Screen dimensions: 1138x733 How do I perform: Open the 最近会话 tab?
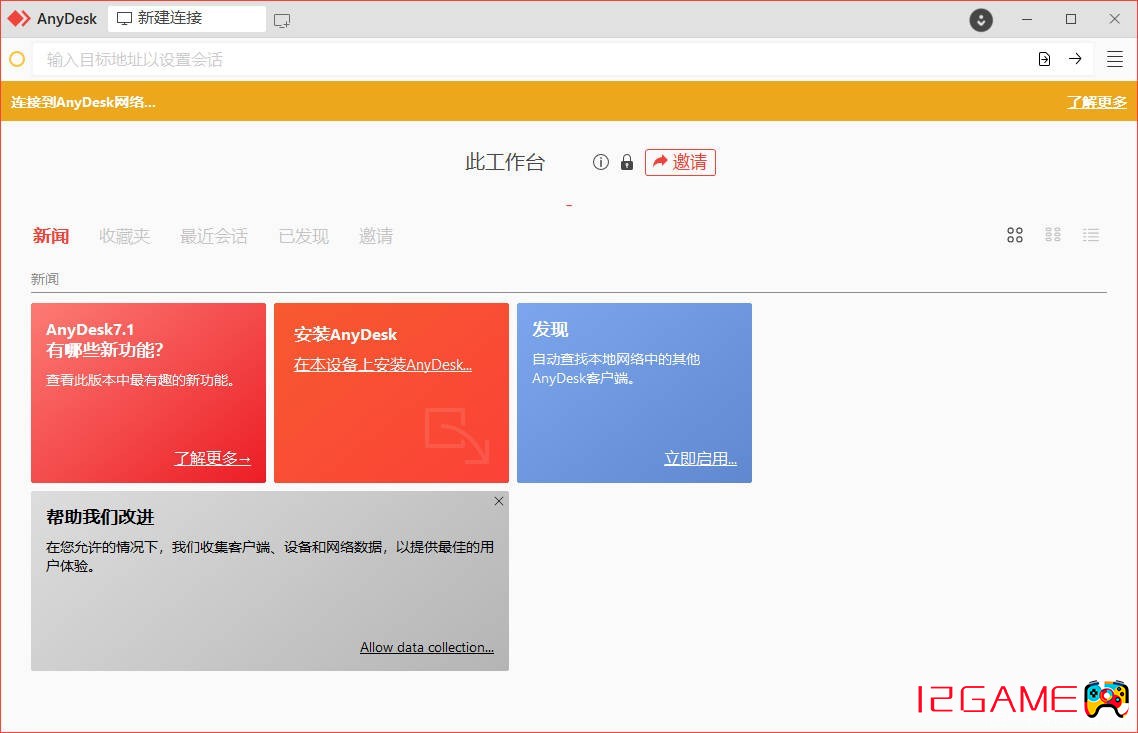pos(213,236)
